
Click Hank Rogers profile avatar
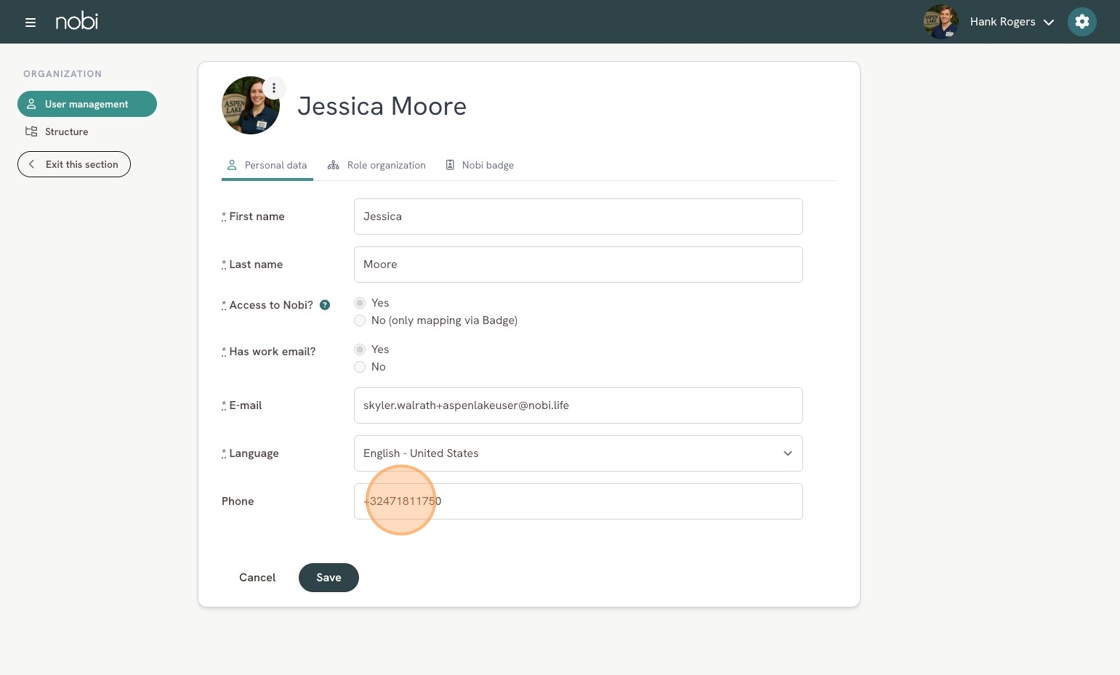tap(941, 21)
